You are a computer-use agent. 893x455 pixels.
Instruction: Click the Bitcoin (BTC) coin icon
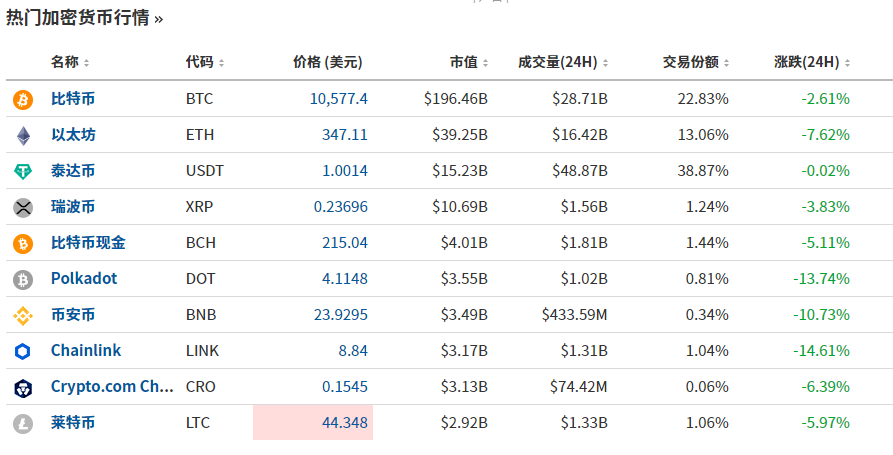(23, 100)
